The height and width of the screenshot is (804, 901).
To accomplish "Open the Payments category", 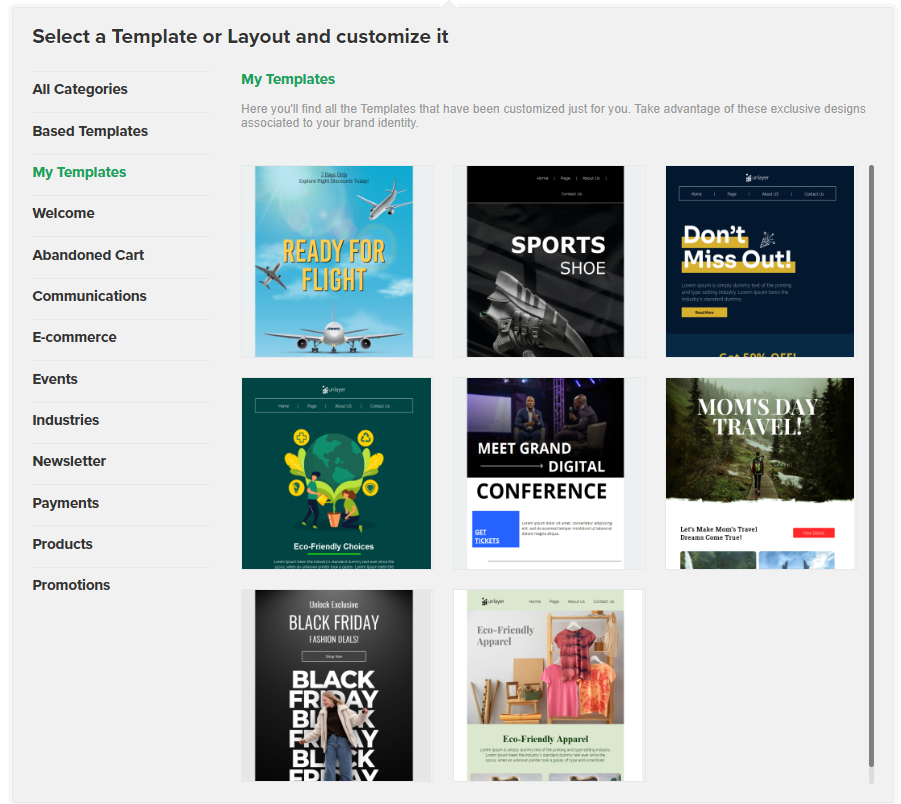I will [x=65, y=503].
